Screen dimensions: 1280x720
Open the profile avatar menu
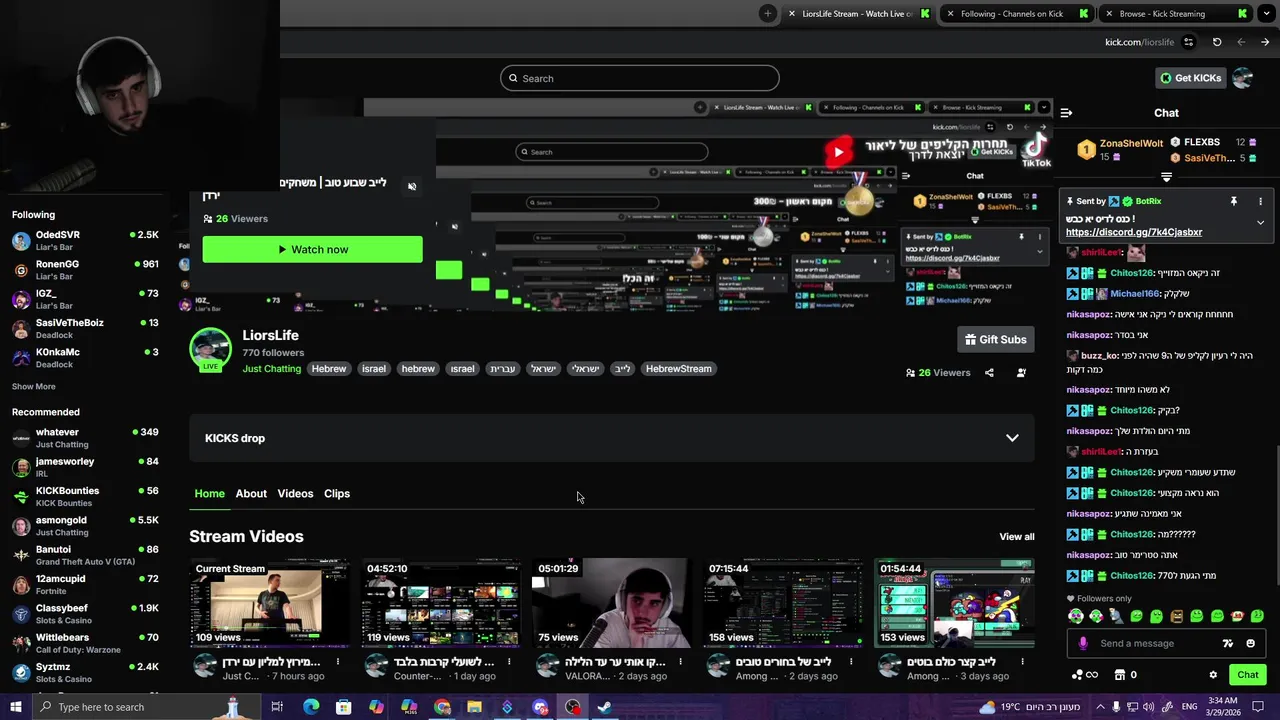coord(1243,78)
